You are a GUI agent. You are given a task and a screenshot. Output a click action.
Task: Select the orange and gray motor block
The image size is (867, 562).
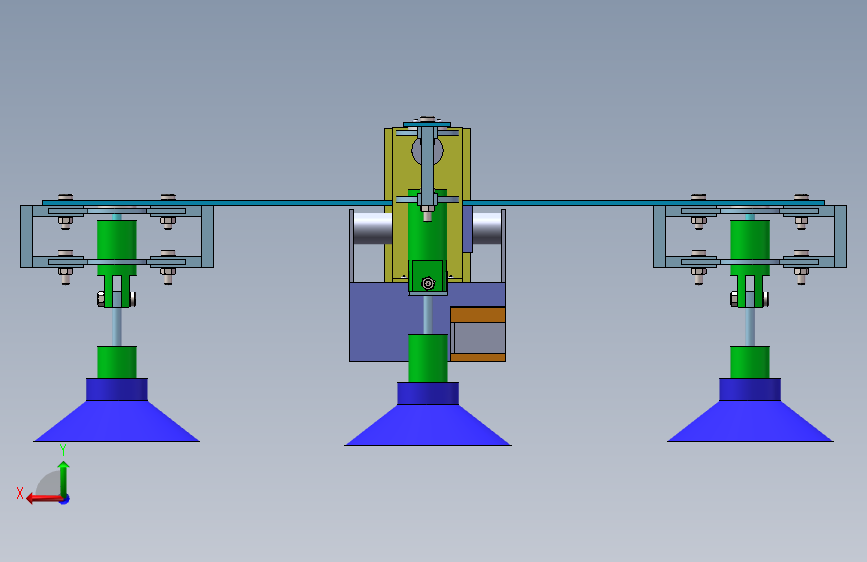coord(478,334)
